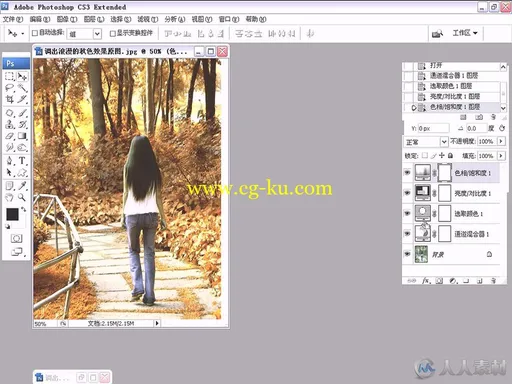Select the 背景 layer thumbnail
512x384 pixels.
point(421,254)
